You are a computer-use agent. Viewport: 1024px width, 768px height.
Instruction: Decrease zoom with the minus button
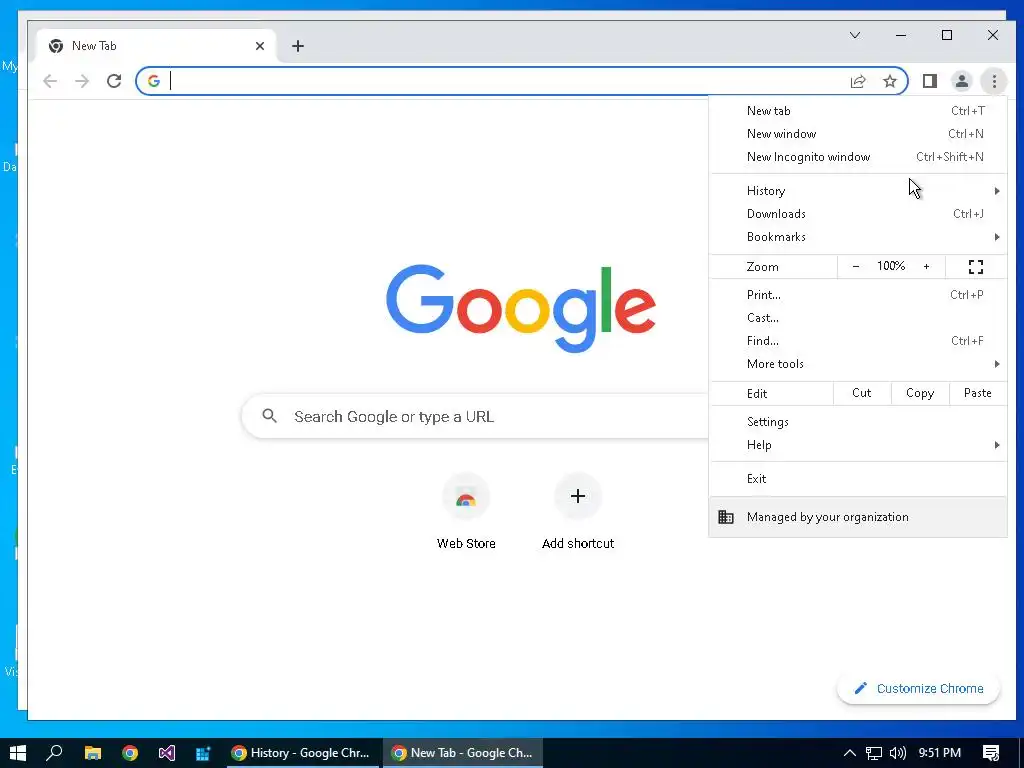pyautogui.click(x=856, y=266)
